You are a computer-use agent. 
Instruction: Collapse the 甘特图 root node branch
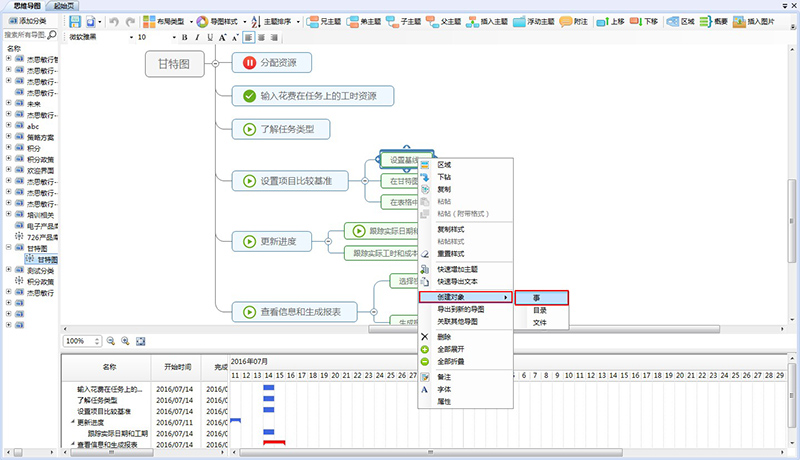pyautogui.click(x=215, y=63)
